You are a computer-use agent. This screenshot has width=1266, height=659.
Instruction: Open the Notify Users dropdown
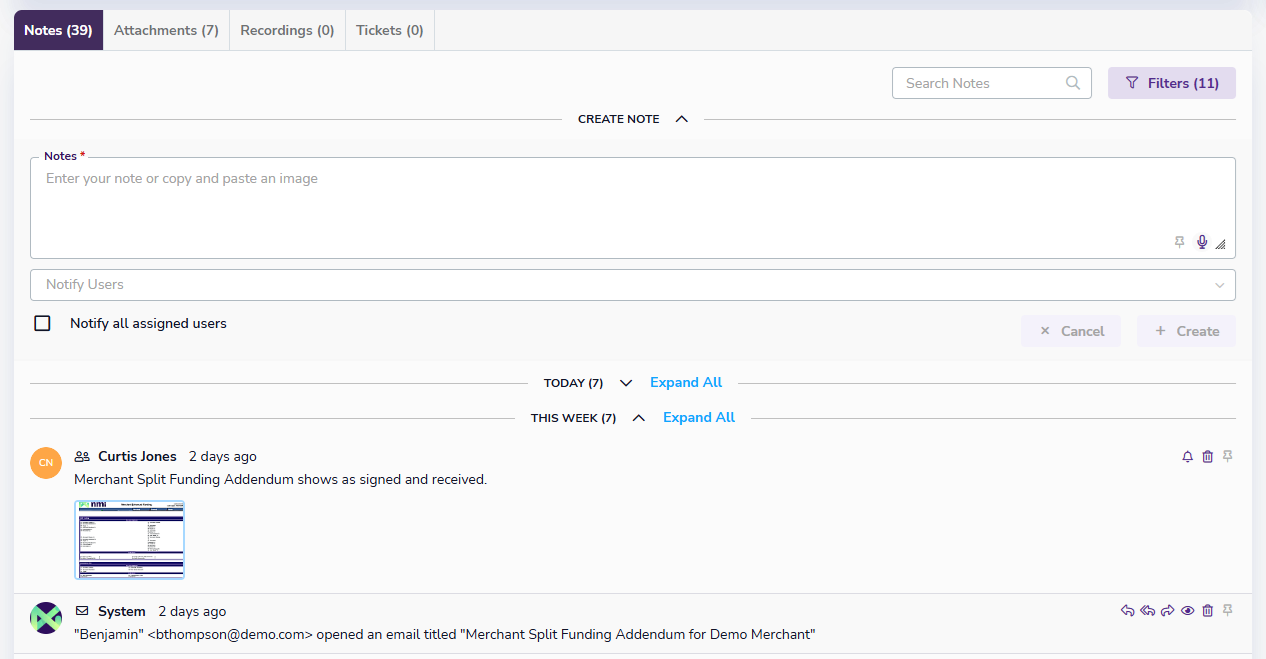click(633, 285)
